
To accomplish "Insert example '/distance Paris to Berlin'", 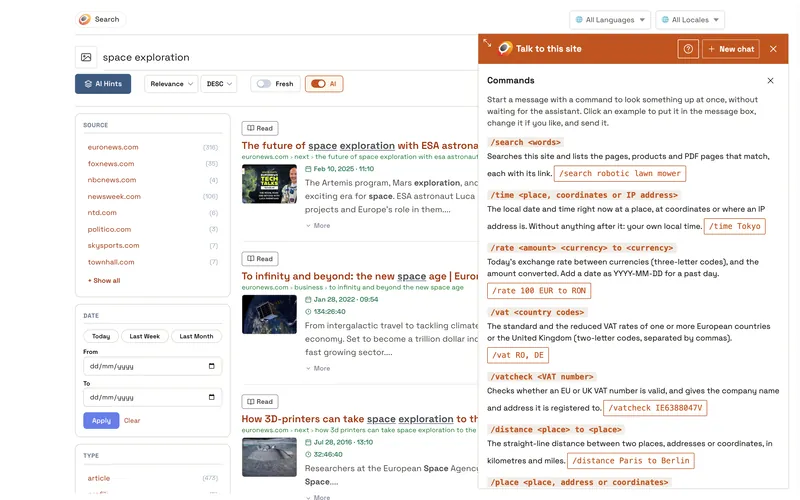I will [x=631, y=461].
